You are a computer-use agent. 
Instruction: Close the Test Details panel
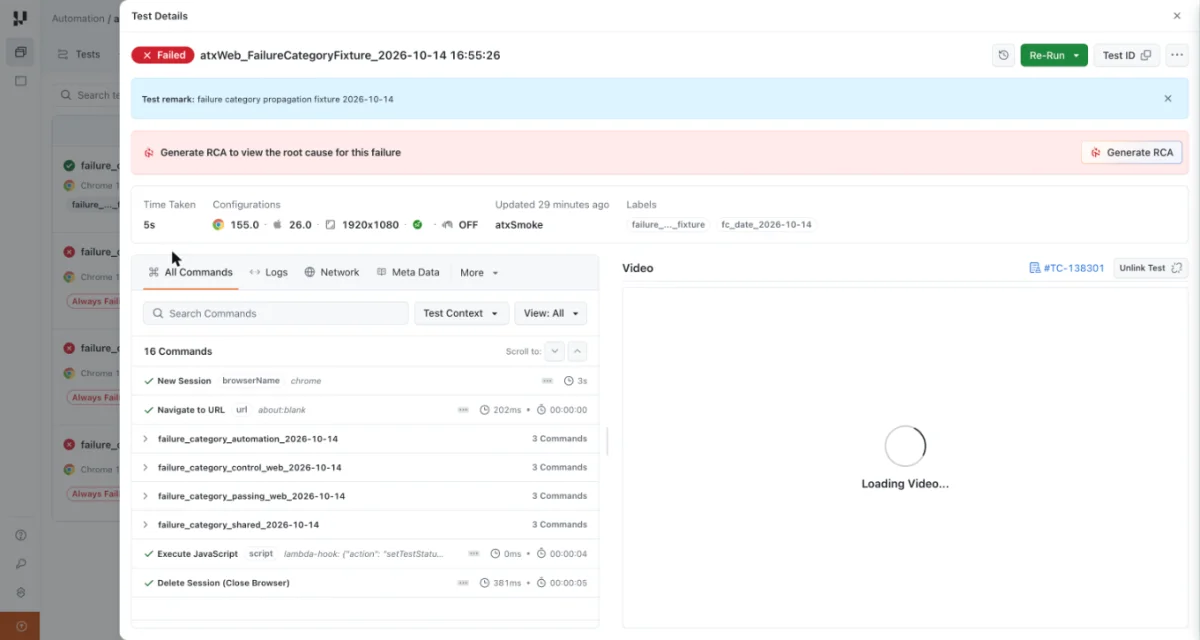[1176, 16]
